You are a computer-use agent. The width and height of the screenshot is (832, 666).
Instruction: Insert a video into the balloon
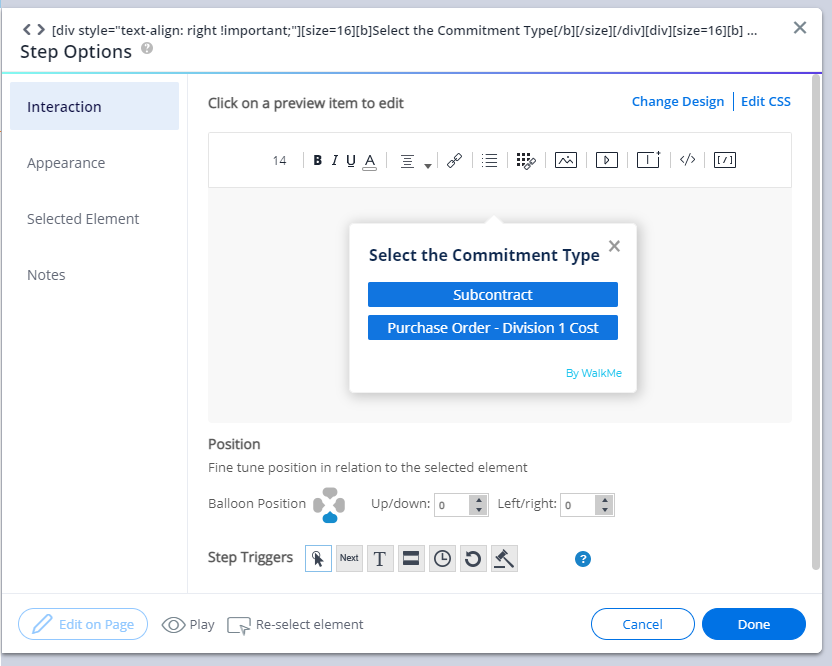[x=606, y=160]
